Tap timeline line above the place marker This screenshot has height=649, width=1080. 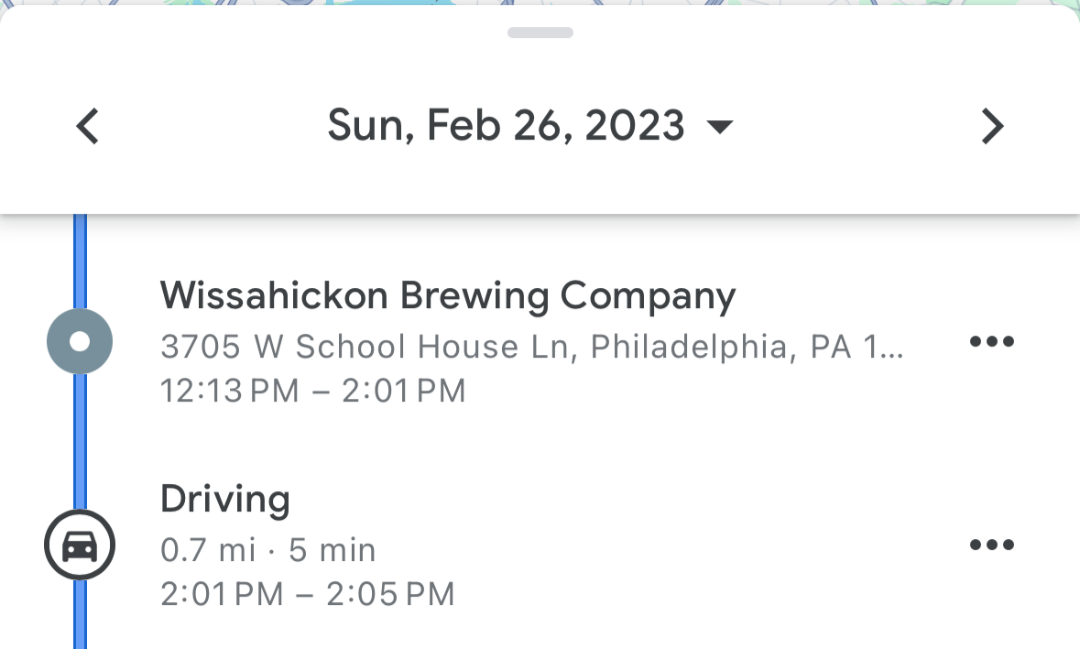tap(80, 260)
